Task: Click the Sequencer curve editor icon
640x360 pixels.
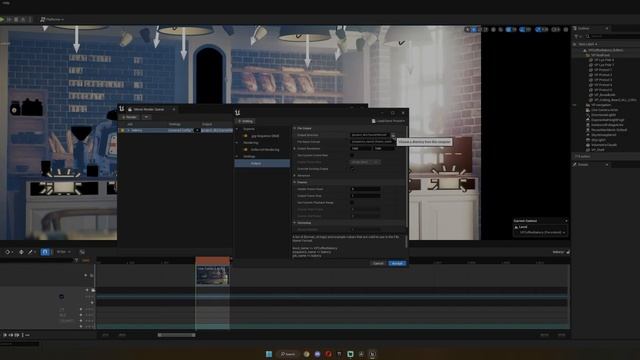Action: 82,252
